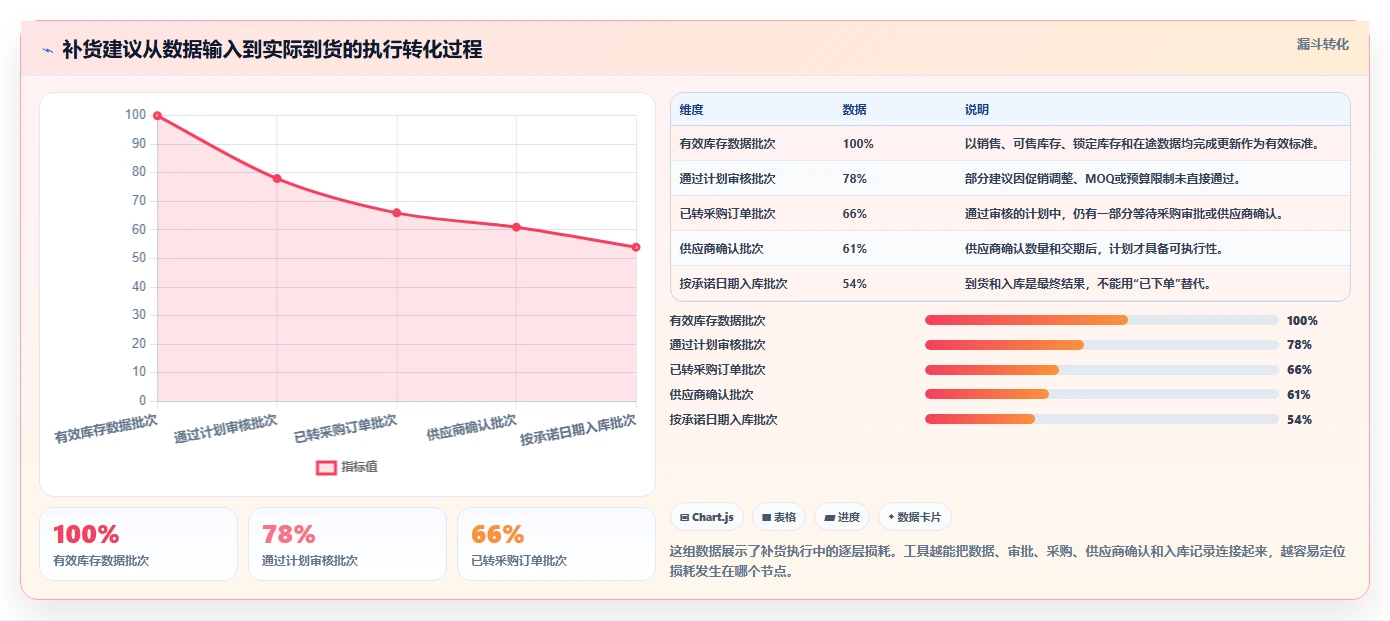The image size is (1390, 621).
Task: Select the 数据卡片 chip
Action: [914, 517]
